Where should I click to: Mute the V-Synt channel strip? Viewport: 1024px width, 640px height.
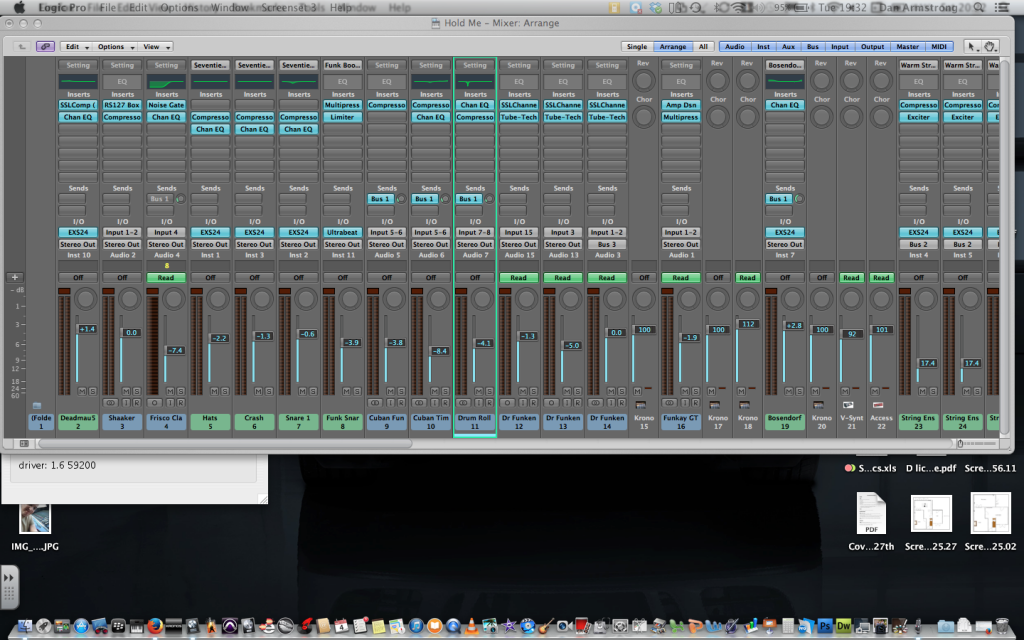click(x=845, y=391)
